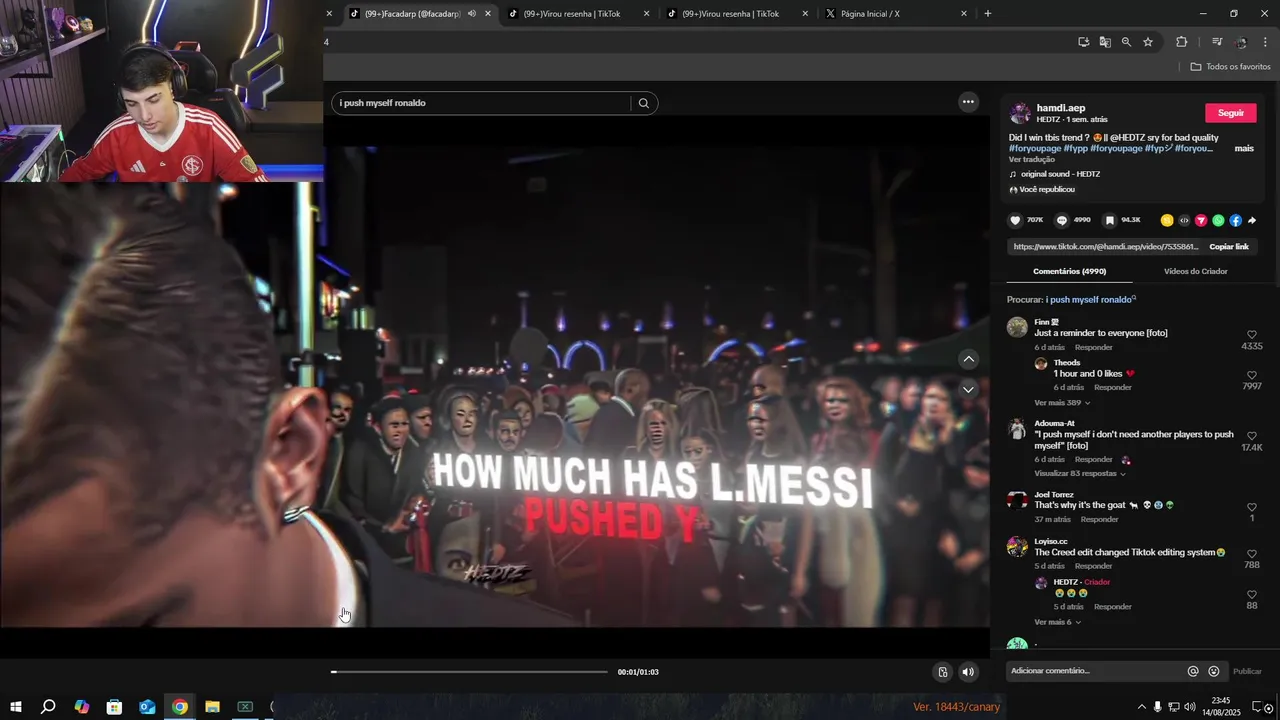Screen dimensions: 1280x720
Task: Click the picture-in-picture icon beside the volume
Action: (942, 672)
